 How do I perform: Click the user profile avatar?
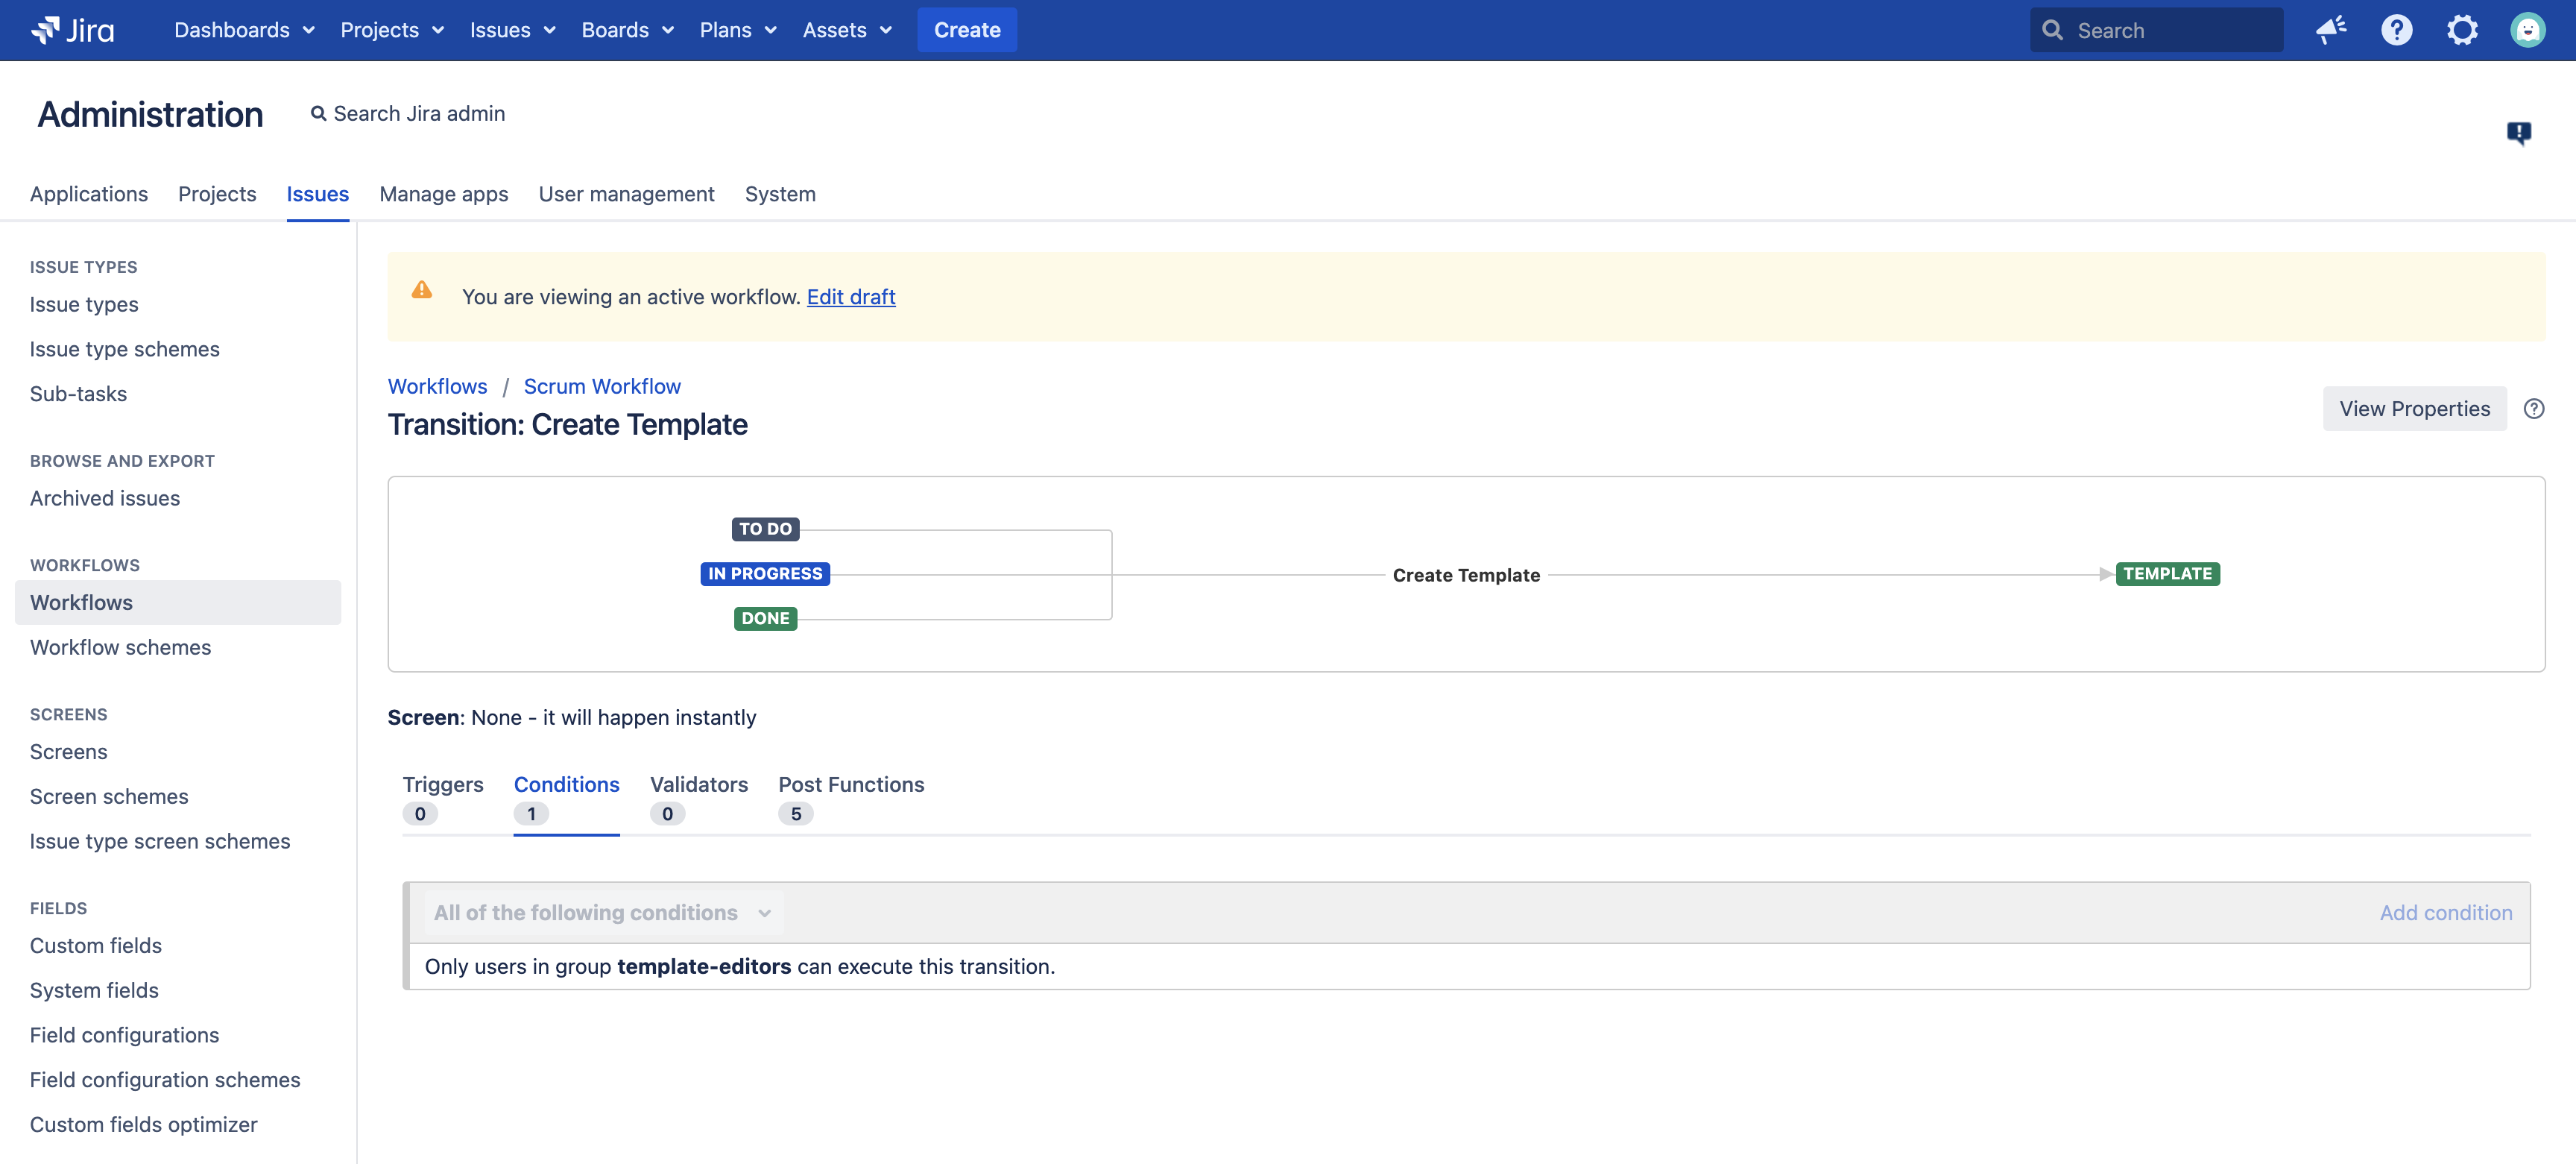2527,30
